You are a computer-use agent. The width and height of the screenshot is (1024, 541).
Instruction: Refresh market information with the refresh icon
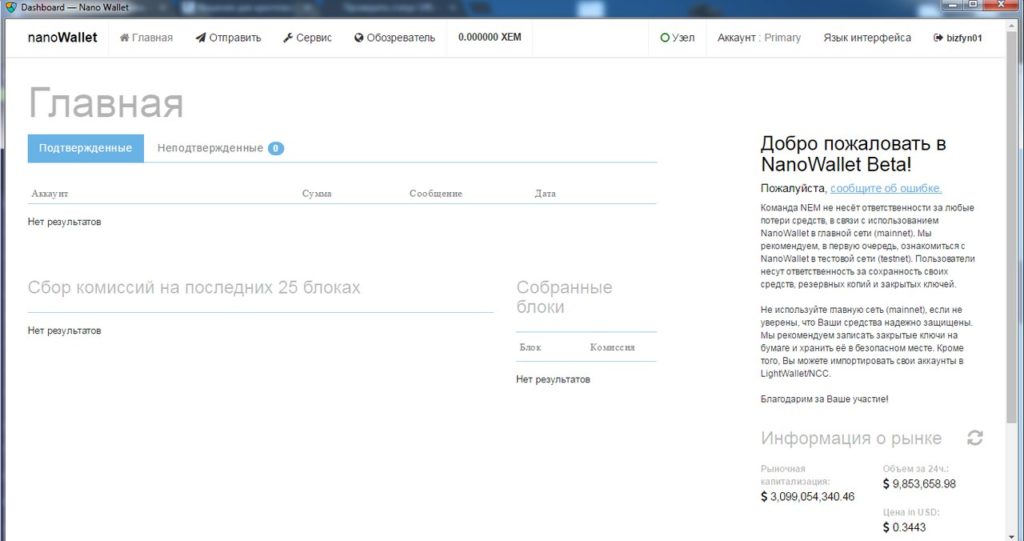(x=975, y=438)
